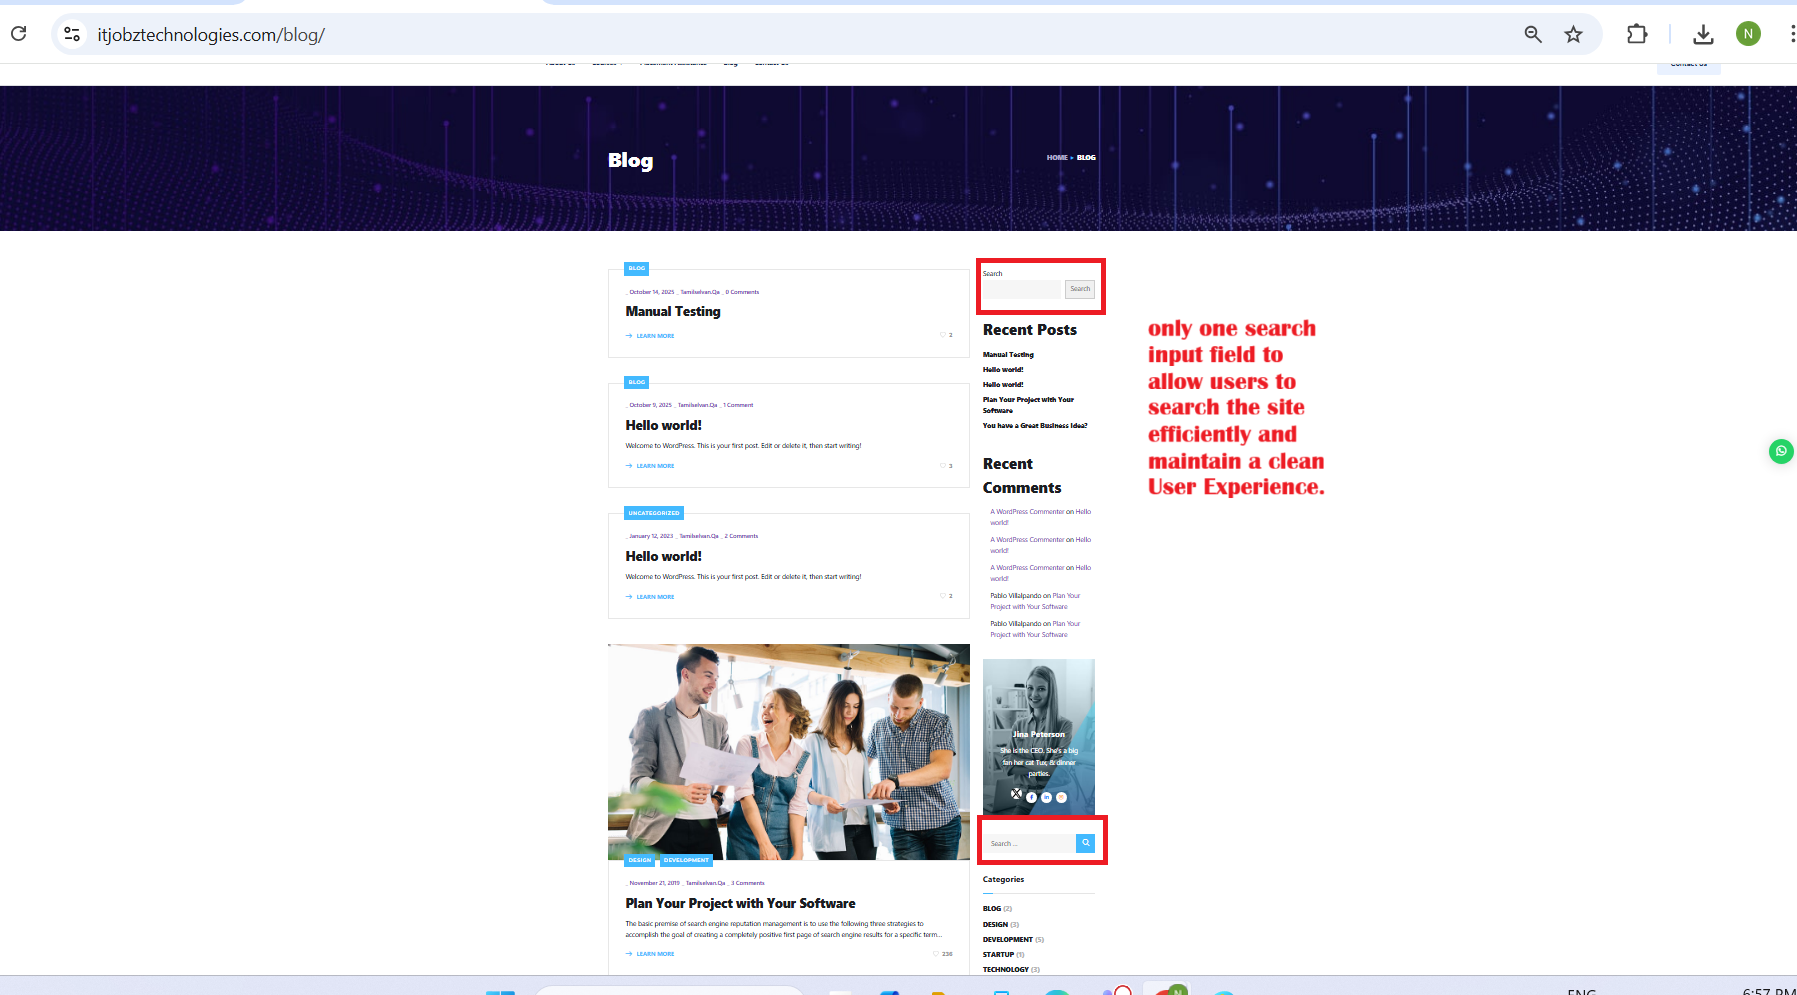Open the LinkedIn icon under Jina Peterson
This screenshot has height=995, width=1797.
[x=1046, y=797]
